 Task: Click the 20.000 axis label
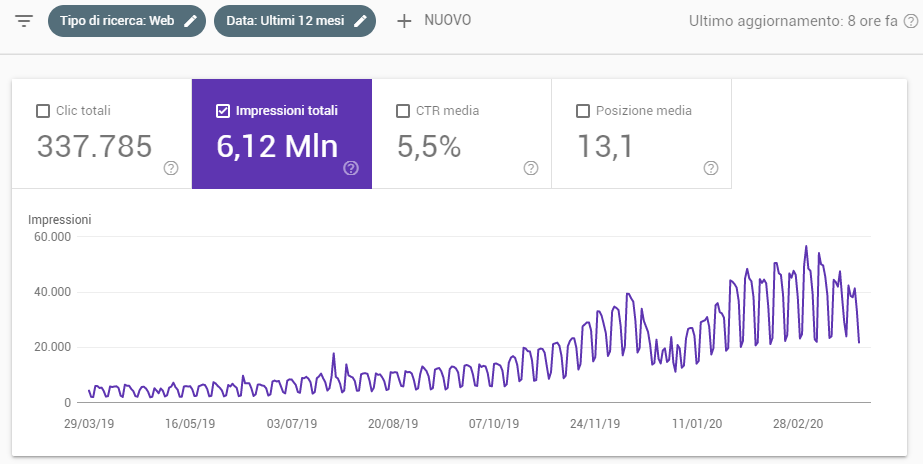[52, 347]
